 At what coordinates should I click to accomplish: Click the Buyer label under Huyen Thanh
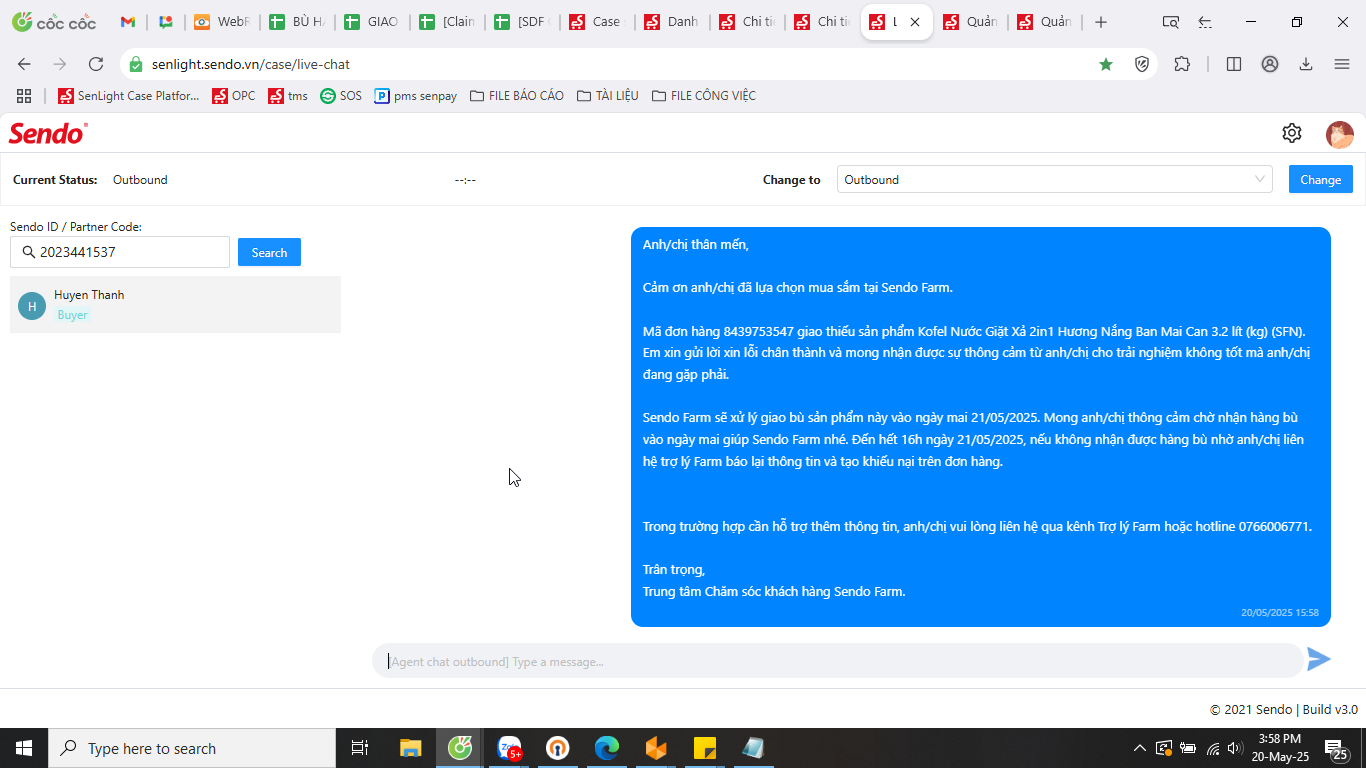coord(73,315)
